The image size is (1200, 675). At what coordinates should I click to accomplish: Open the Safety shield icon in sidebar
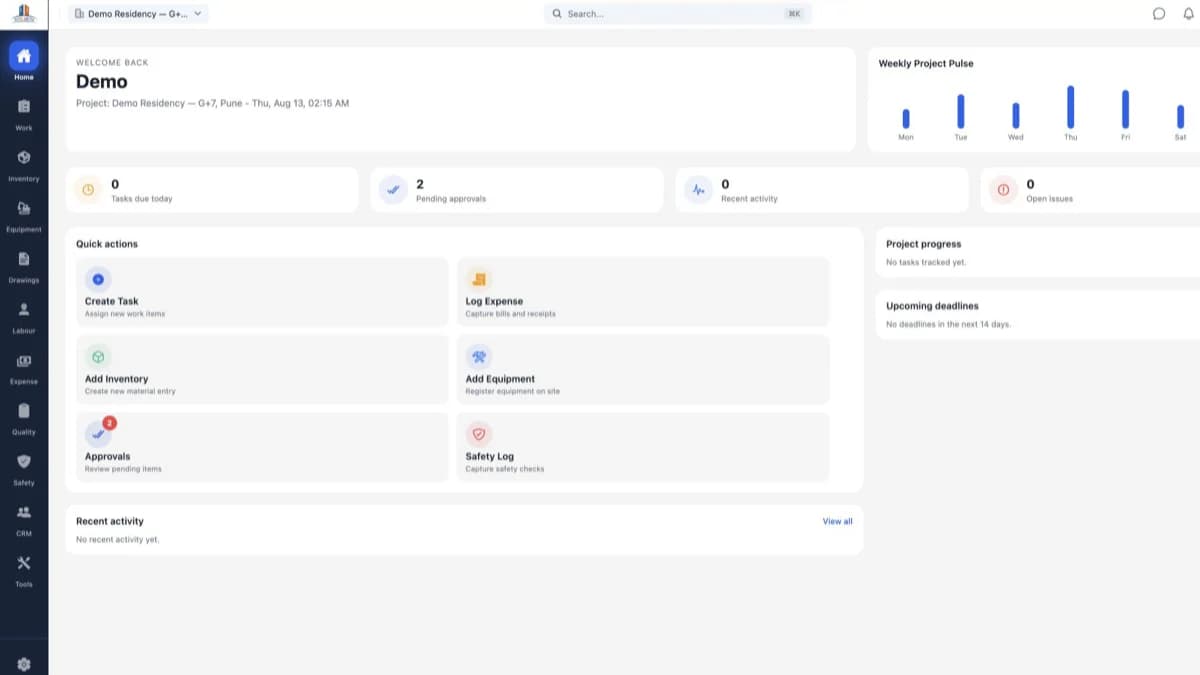tap(24, 469)
